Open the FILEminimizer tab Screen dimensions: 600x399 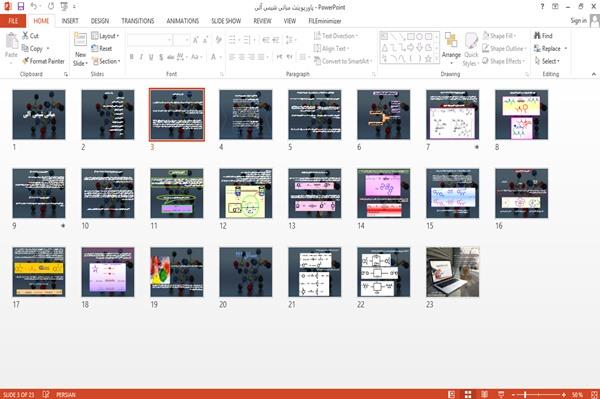[x=324, y=21]
